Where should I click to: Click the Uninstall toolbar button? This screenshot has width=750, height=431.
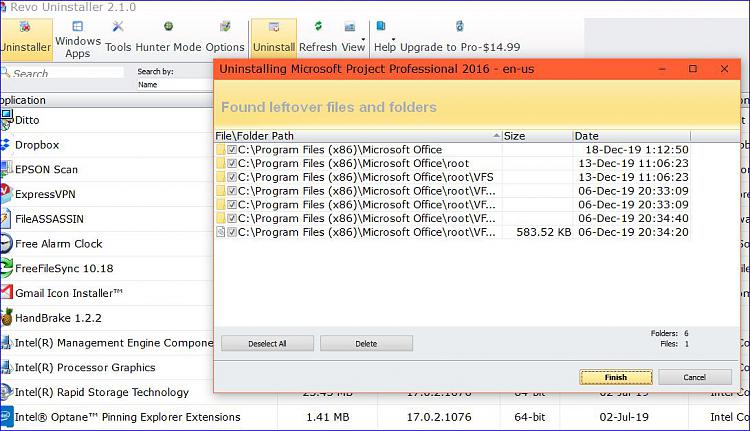pyautogui.click(x=274, y=38)
